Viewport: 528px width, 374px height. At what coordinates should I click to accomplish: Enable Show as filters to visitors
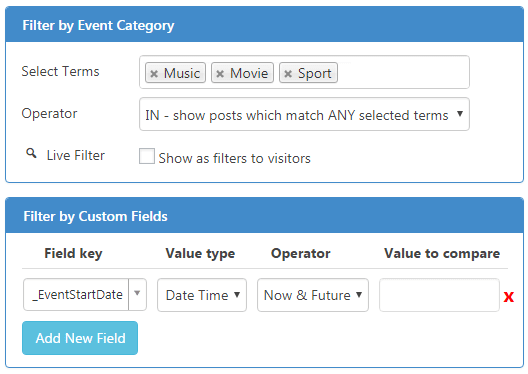pyautogui.click(x=147, y=156)
